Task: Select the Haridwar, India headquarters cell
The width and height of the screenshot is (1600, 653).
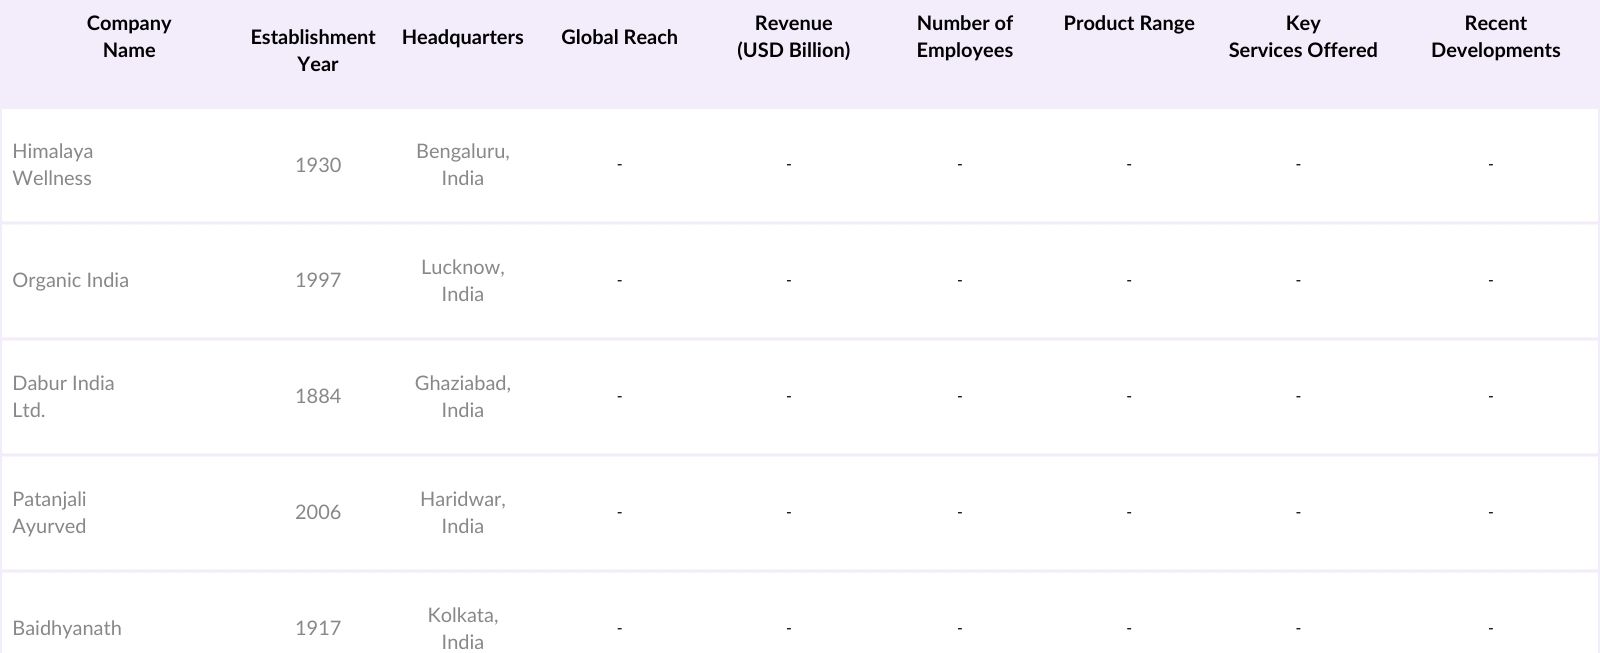Action: pos(462,512)
